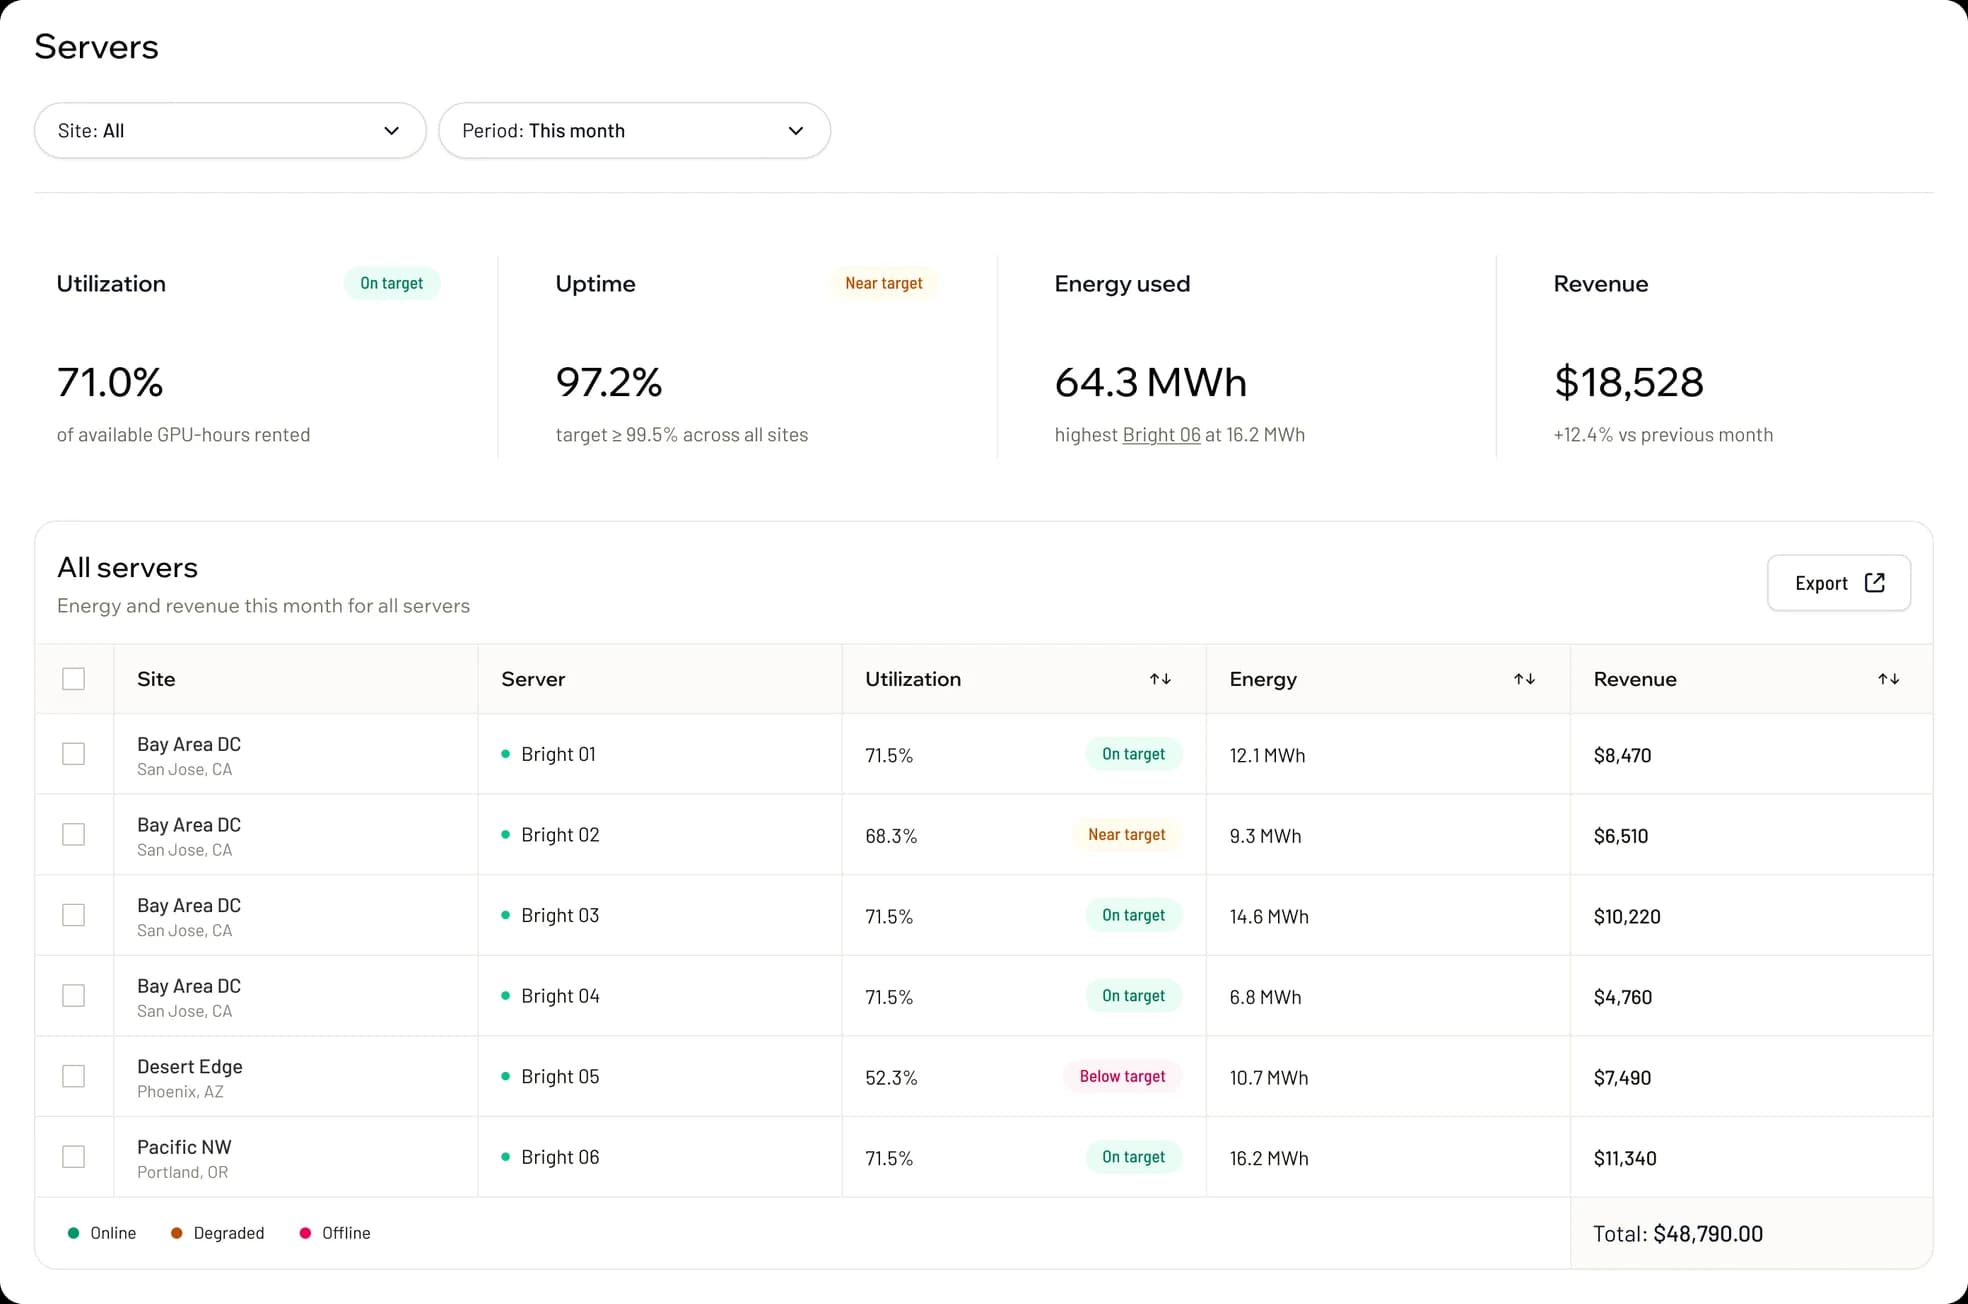Follow the Bright 06 link in Energy used
1968x1304 pixels.
[1161, 435]
